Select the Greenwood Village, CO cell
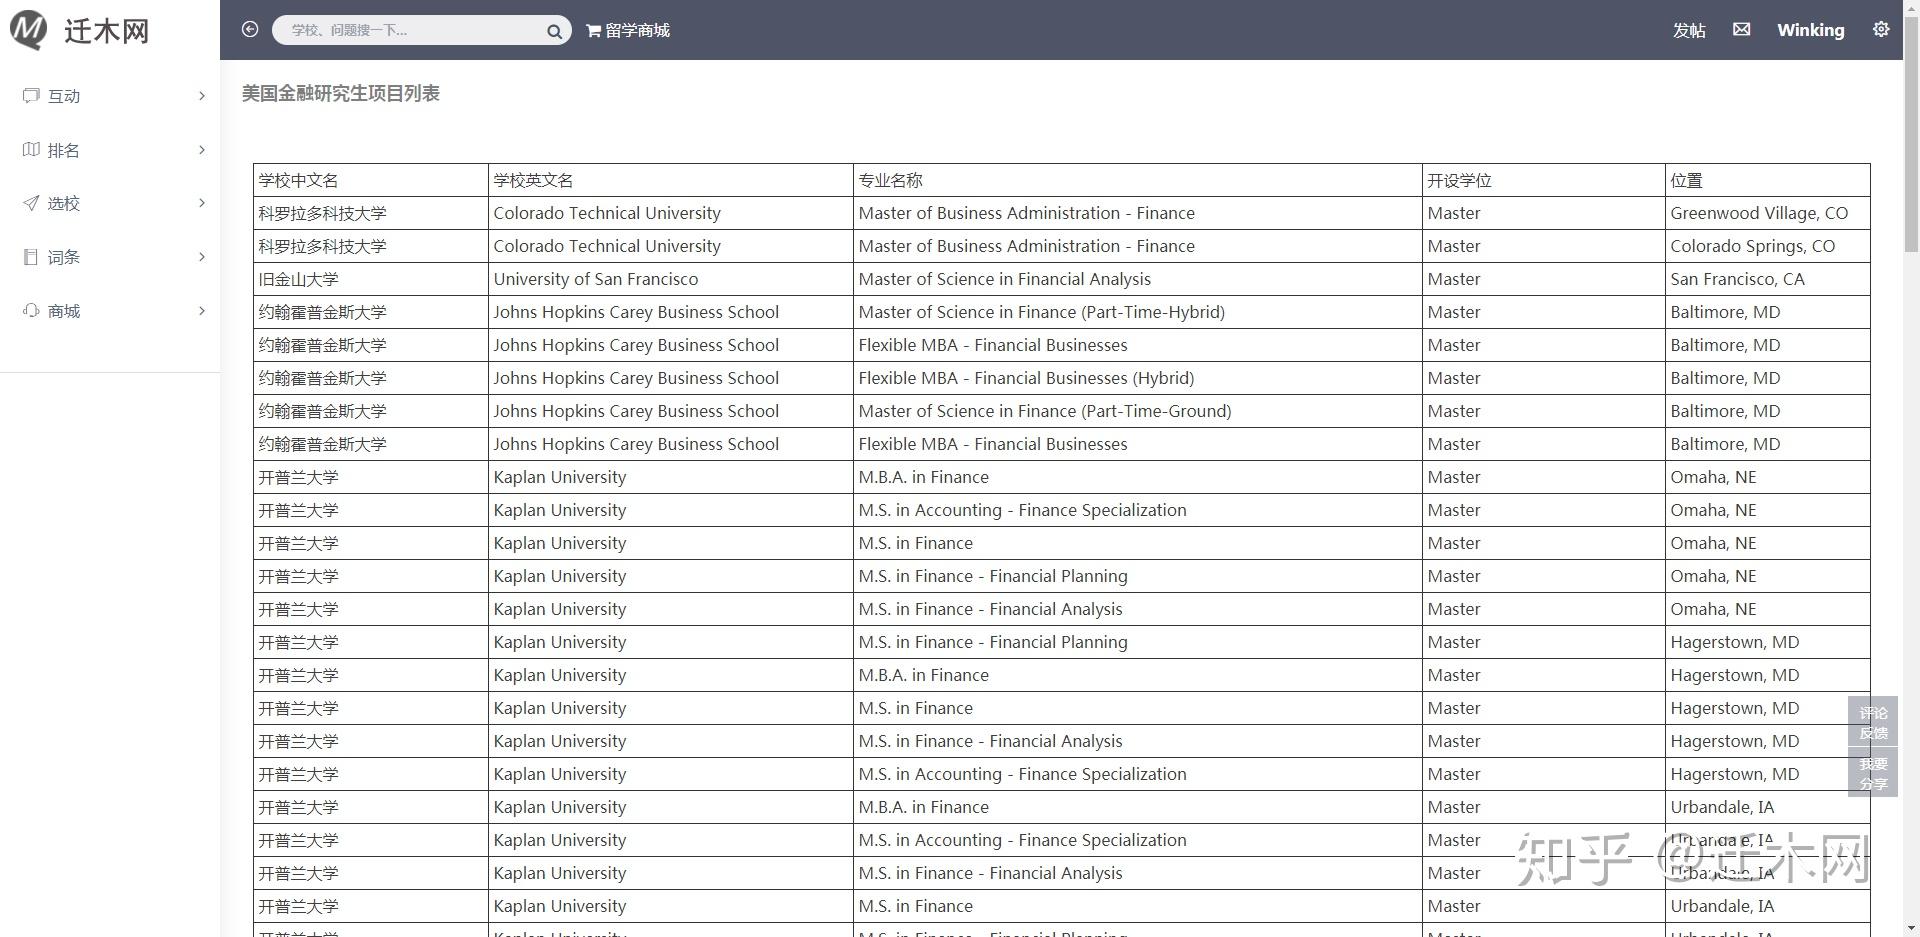 coord(1767,213)
